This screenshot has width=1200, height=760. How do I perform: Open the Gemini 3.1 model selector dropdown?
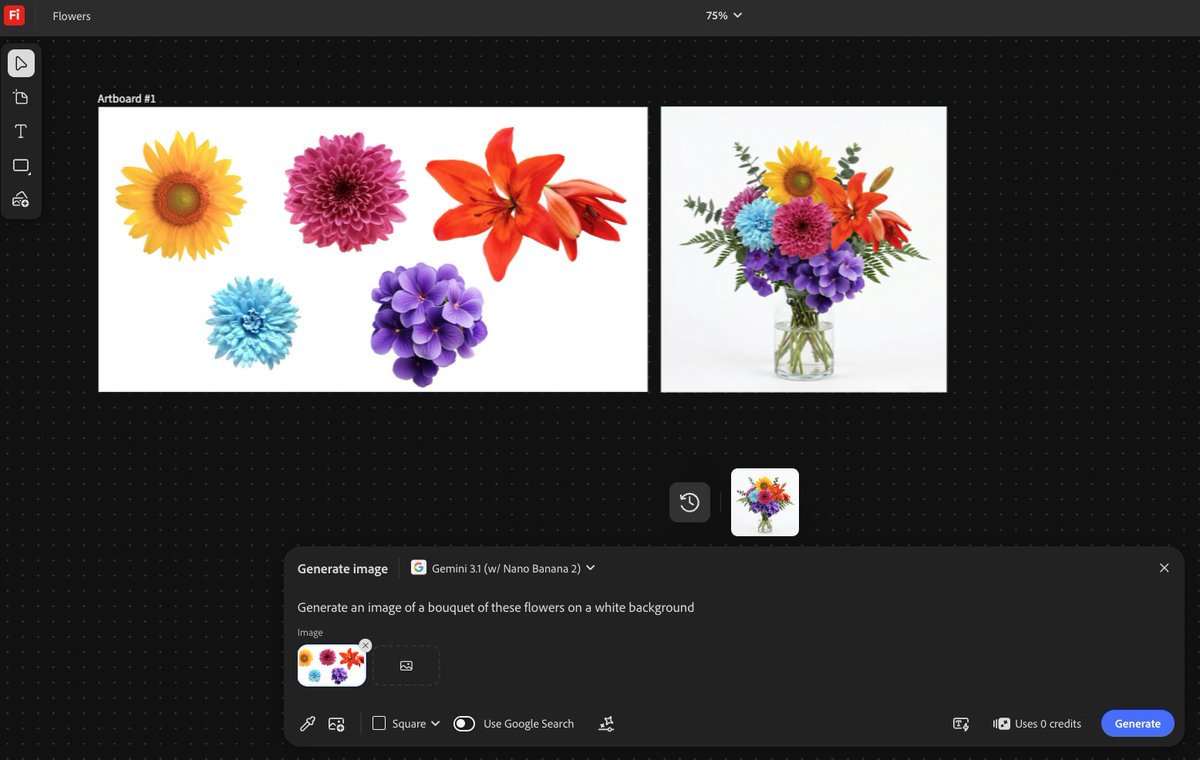point(501,567)
